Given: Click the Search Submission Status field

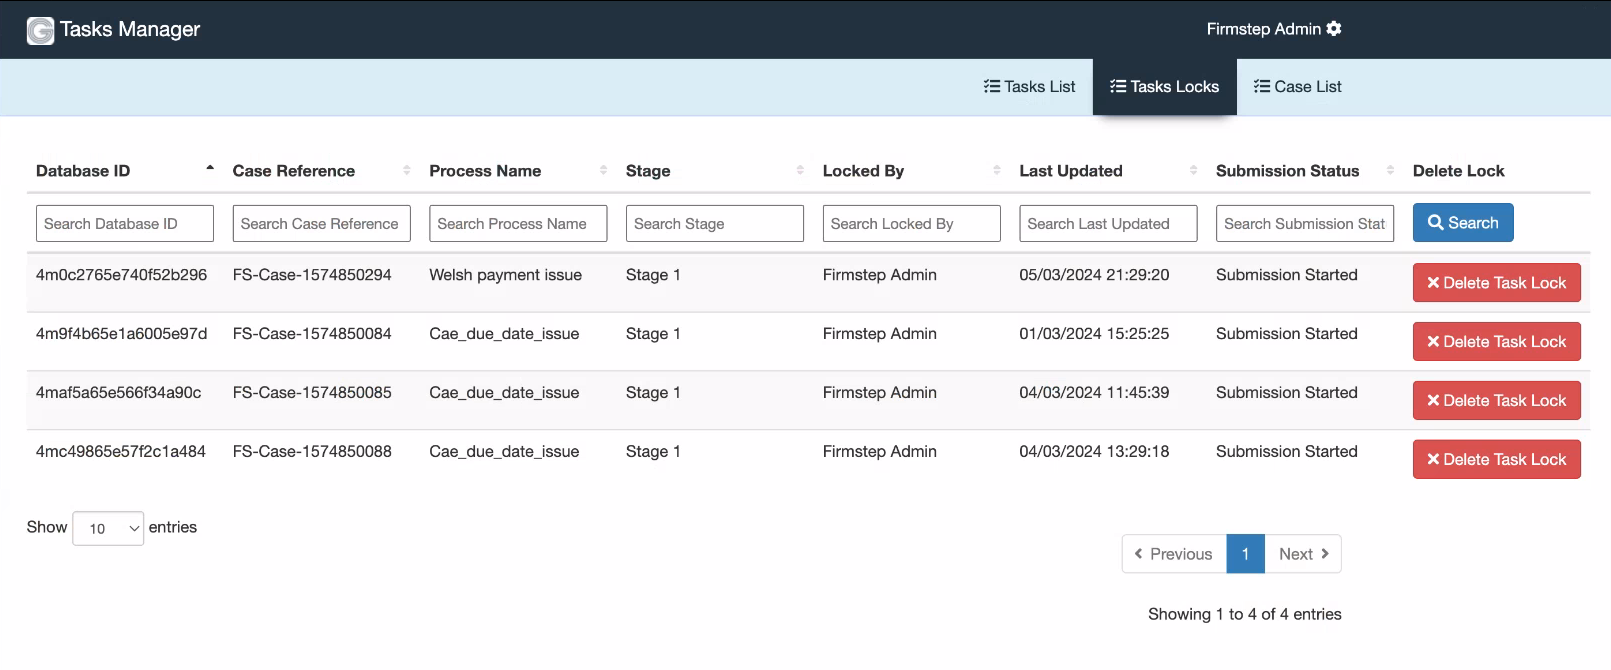Looking at the screenshot, I should 1305,224.
